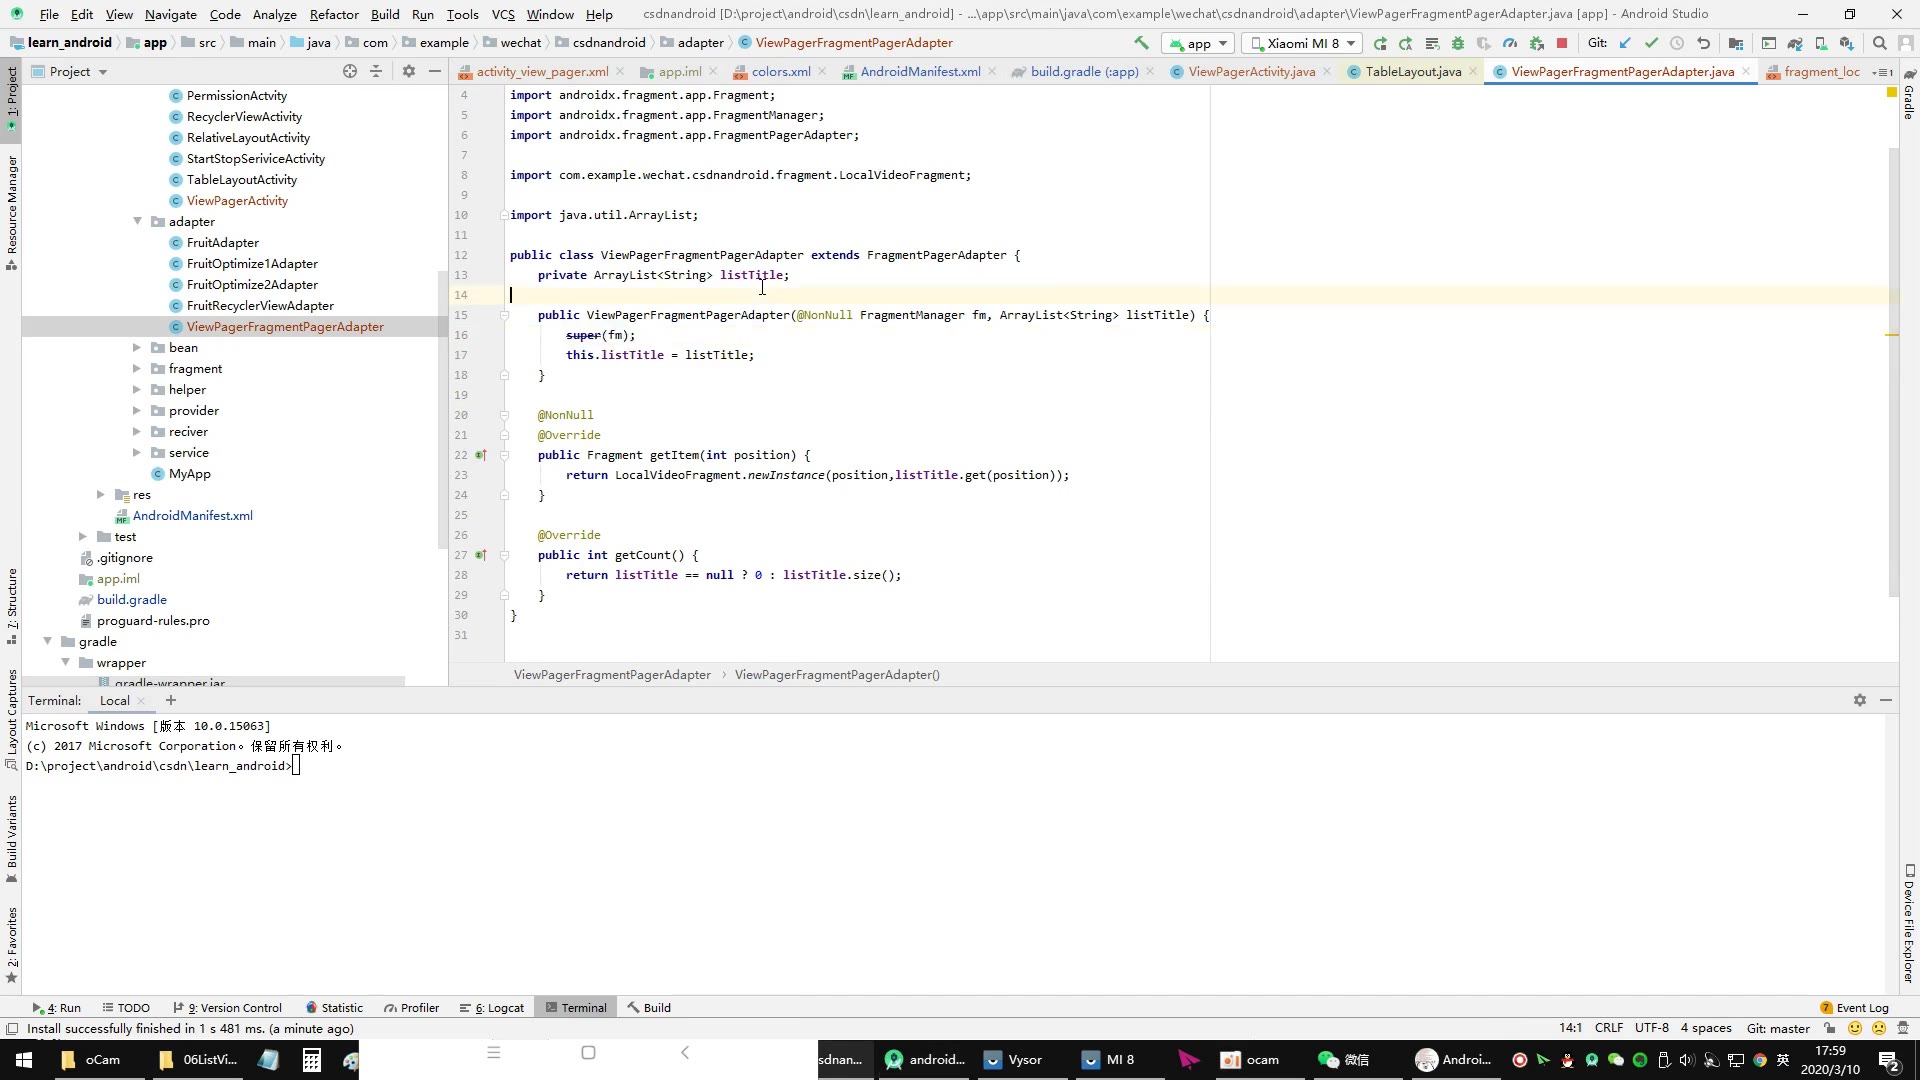Click the Git update project arrow

tap(1625, 43)
